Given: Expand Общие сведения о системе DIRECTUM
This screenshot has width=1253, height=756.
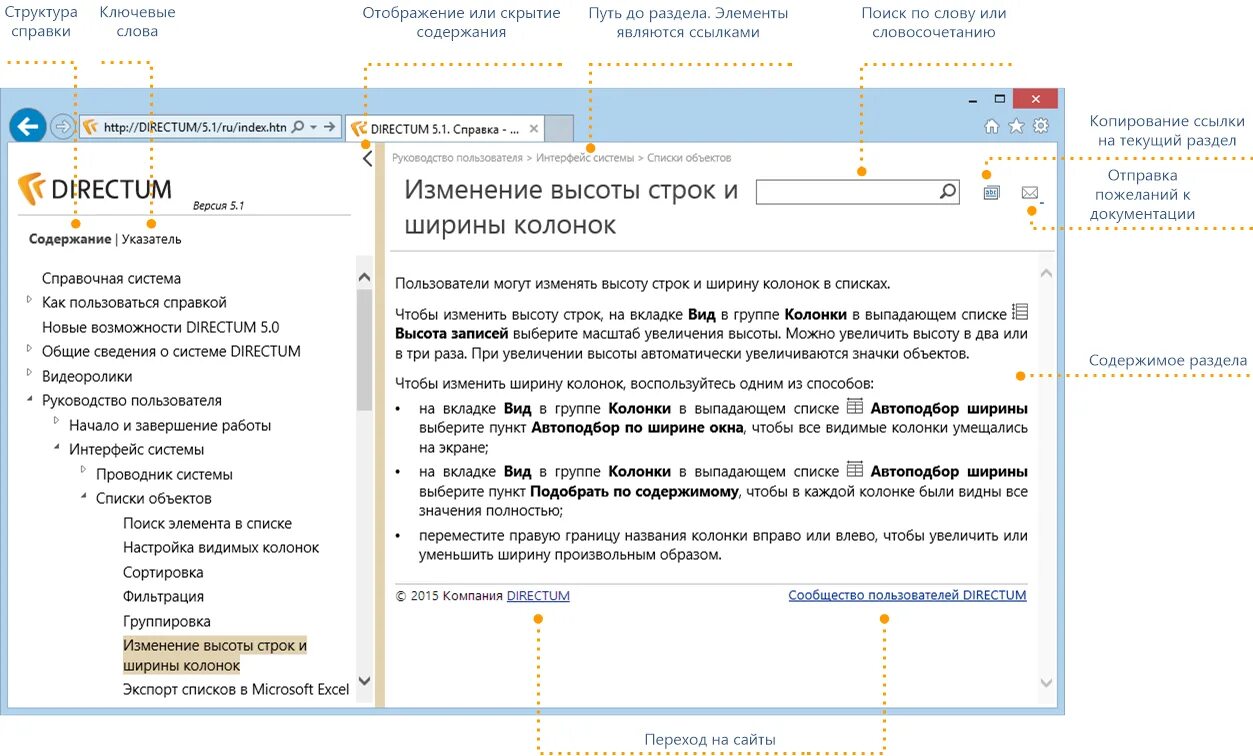Looking at the screenshot, I should [x=29, y=348].
